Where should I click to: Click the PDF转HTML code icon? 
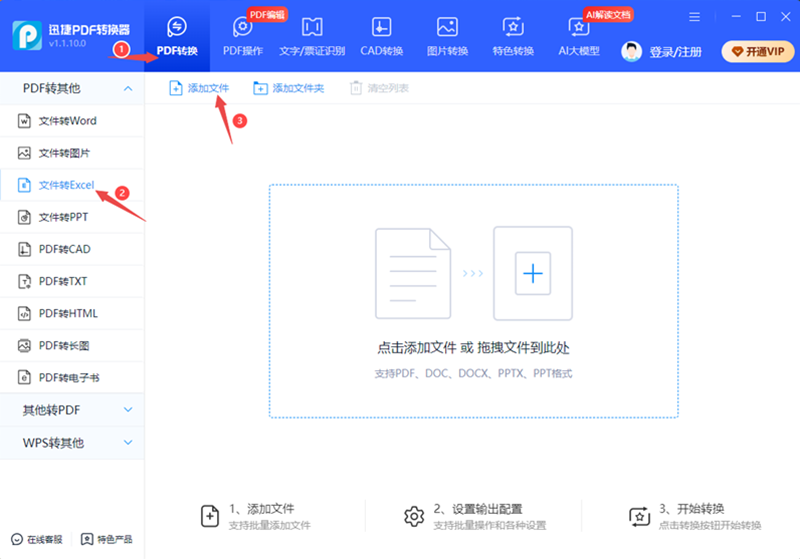[24, 314]
